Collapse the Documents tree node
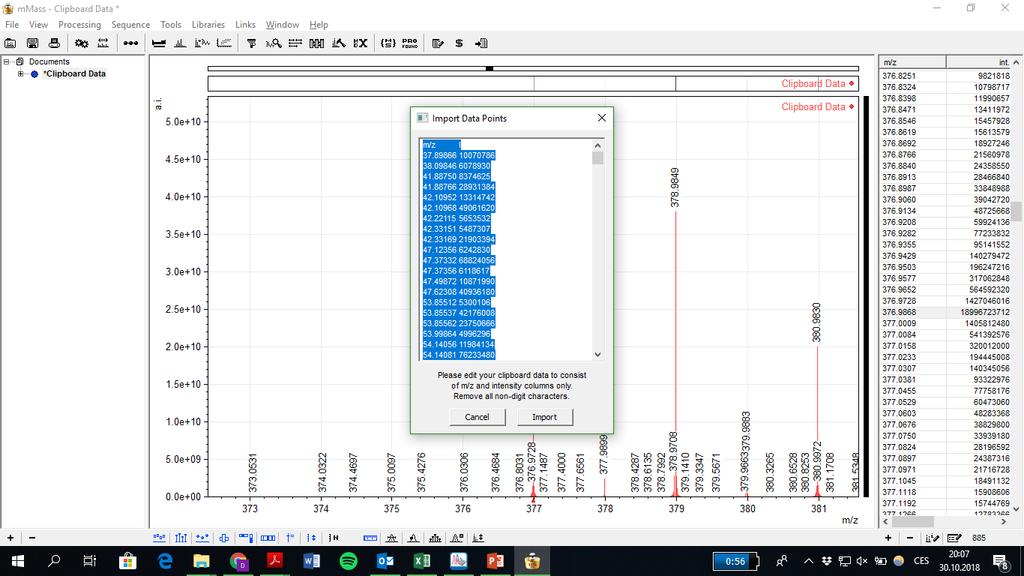Screen dimensions: 1024x576 point(7,61)
